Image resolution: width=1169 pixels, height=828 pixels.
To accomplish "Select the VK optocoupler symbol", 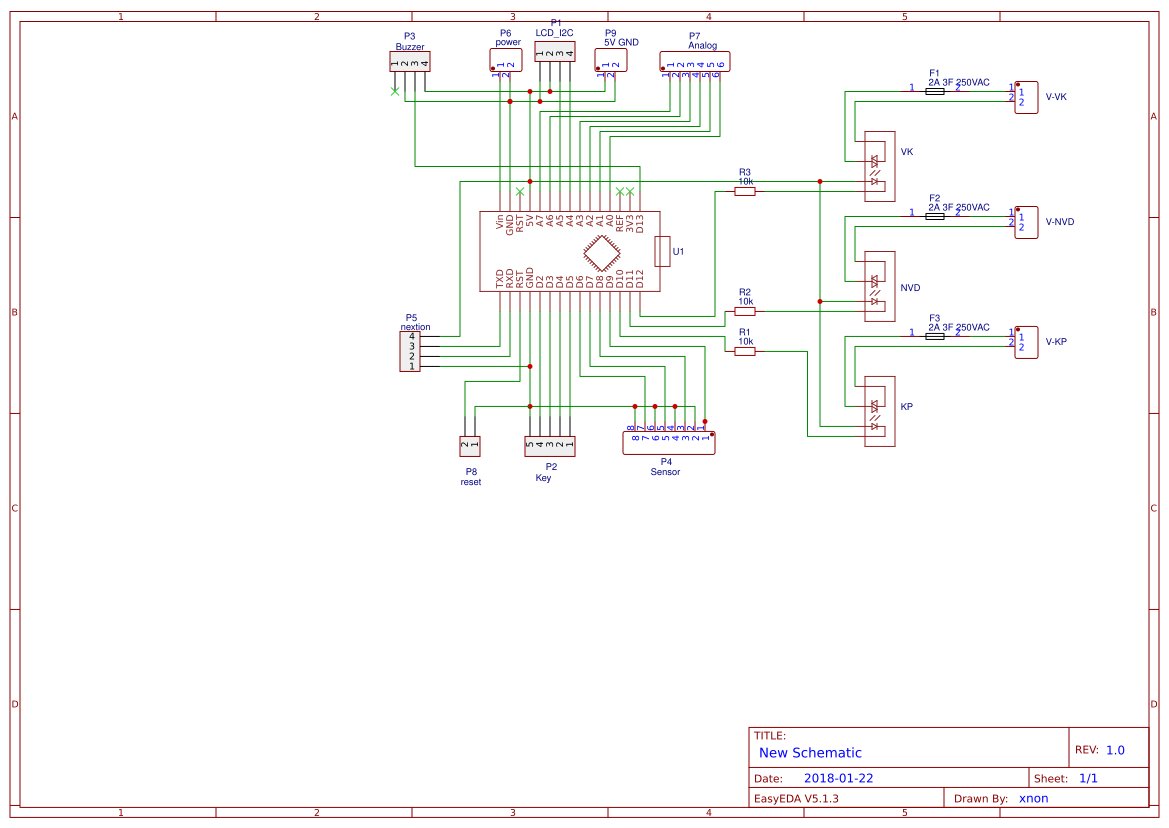I will tap(878, 165).
